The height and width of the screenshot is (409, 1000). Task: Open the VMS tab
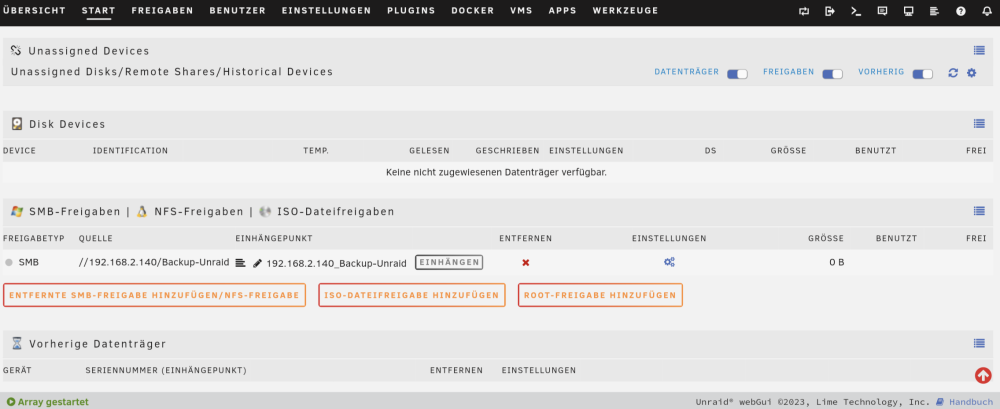coord(522,11)
